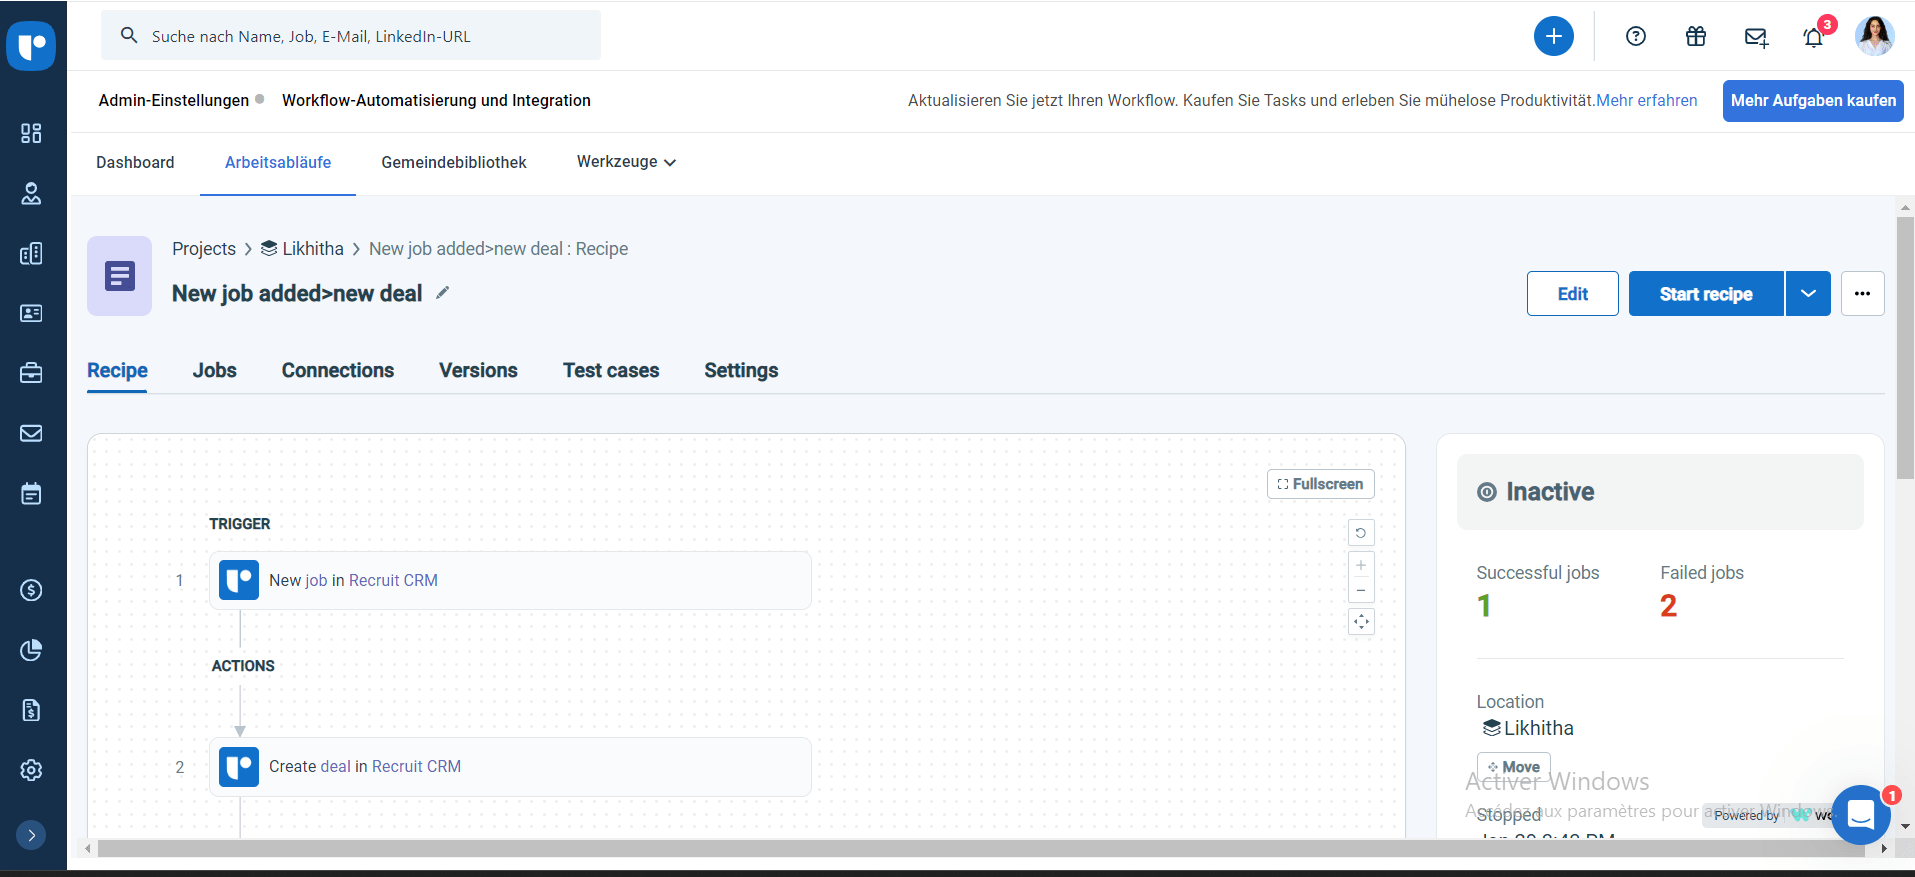
Task: Open the Versions tab
Action: pos(478,370)
